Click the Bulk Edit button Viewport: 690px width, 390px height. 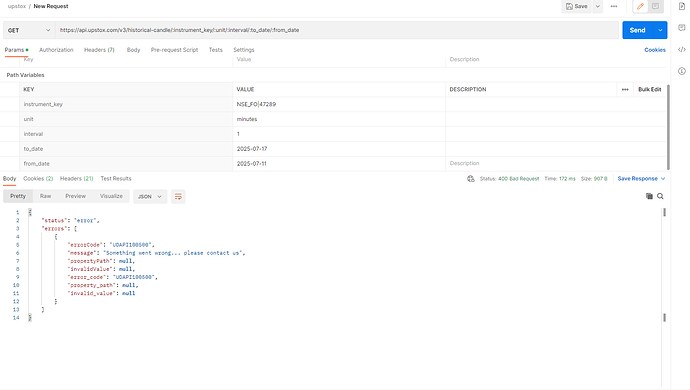pos(650,89)
